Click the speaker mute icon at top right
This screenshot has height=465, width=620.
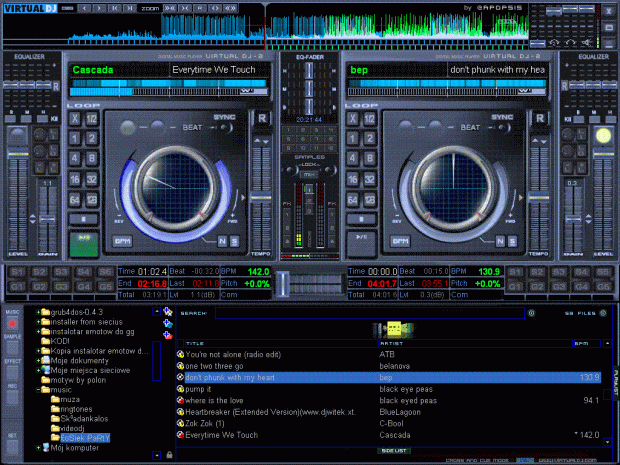[588, 43]
